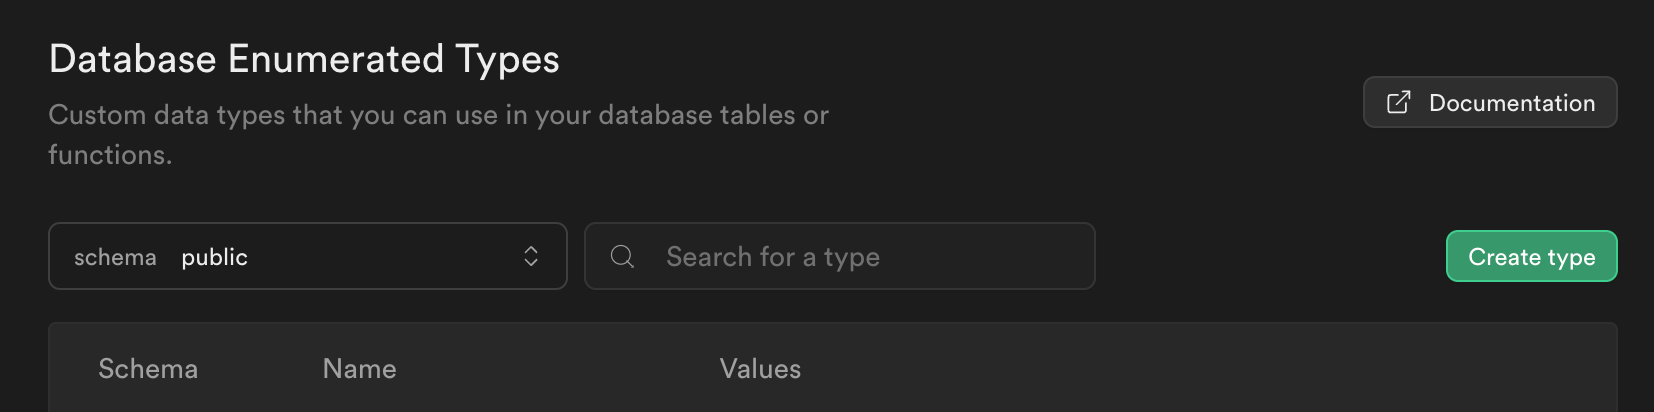
Task: Expand the schema selector dropdown
Action: pos(308,257)
